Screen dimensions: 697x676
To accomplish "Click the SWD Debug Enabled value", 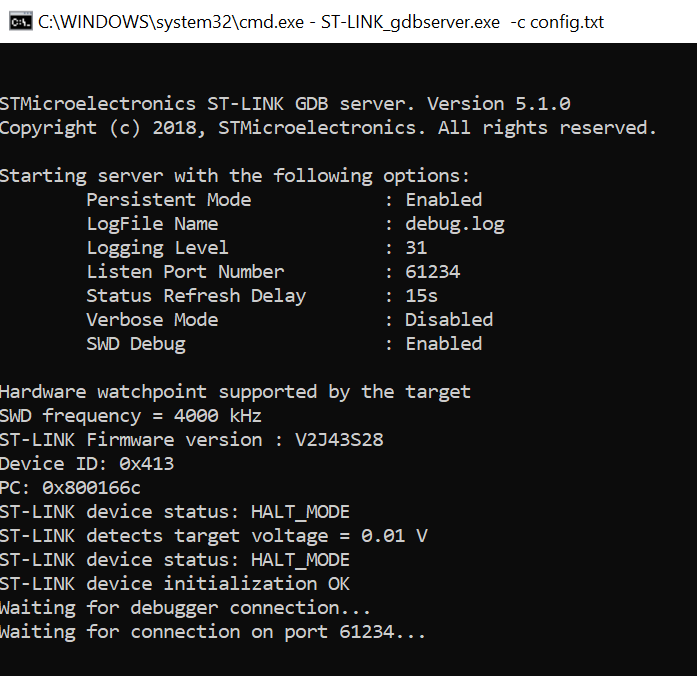I will click(443, 344).
